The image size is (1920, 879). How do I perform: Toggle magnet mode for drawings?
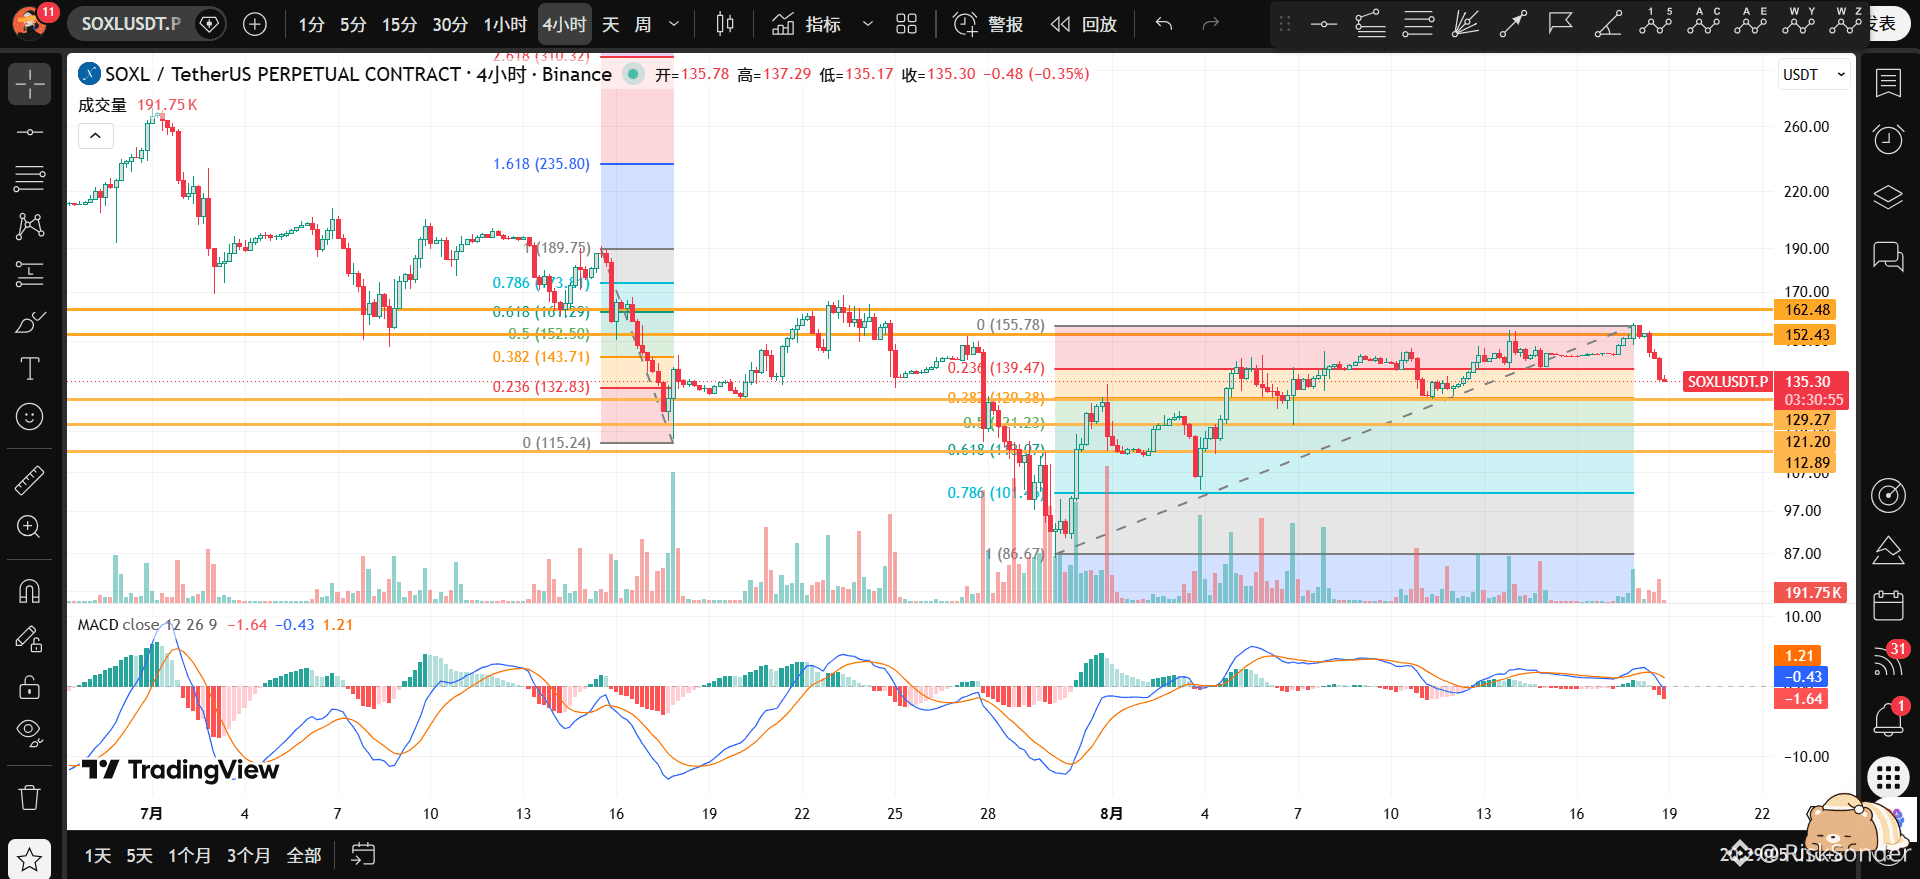click(x=30, y=592)
